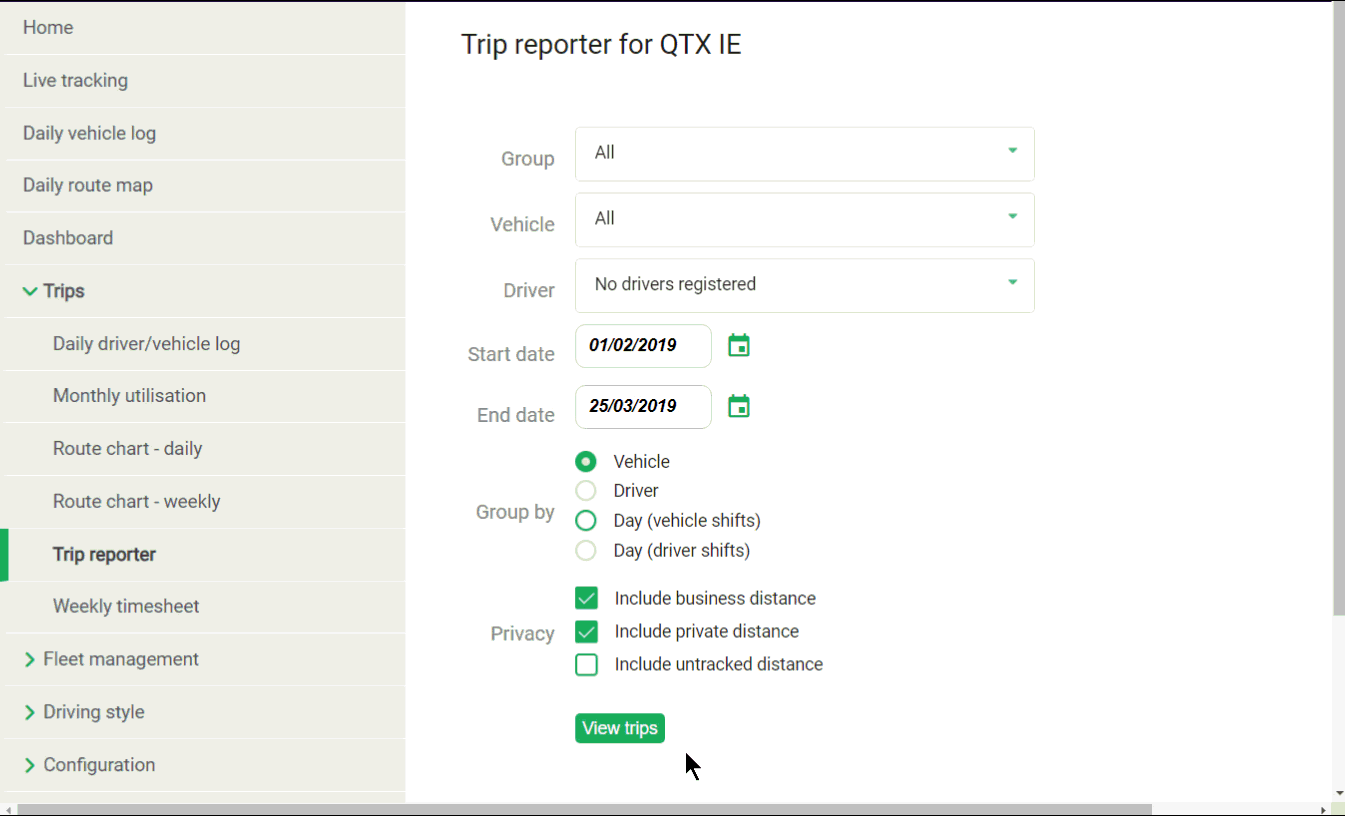Image resolution: width=1345 pixels, height=816 pixels.
Task: Click the End date input field
Action: (x=643, y=407)
